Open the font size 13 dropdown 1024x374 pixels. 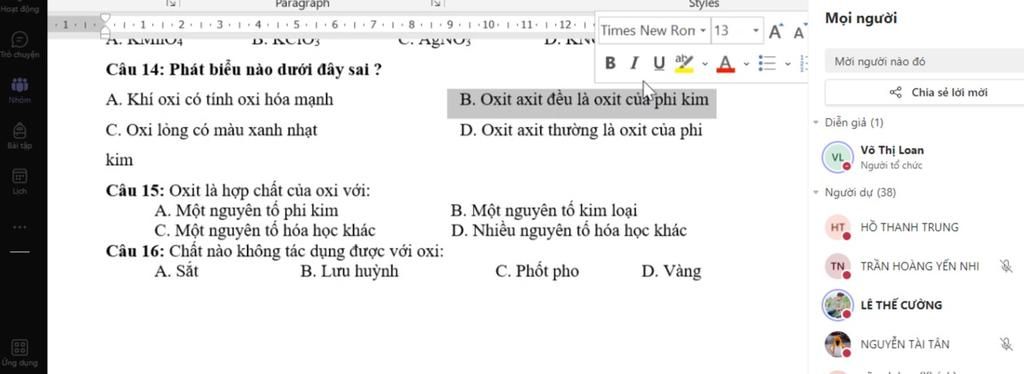coord(737,31)
